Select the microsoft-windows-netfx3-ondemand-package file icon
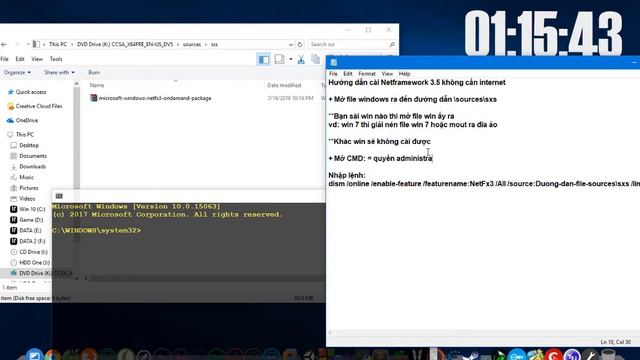This screenshot has width=640, height=360. coord(93,98)
